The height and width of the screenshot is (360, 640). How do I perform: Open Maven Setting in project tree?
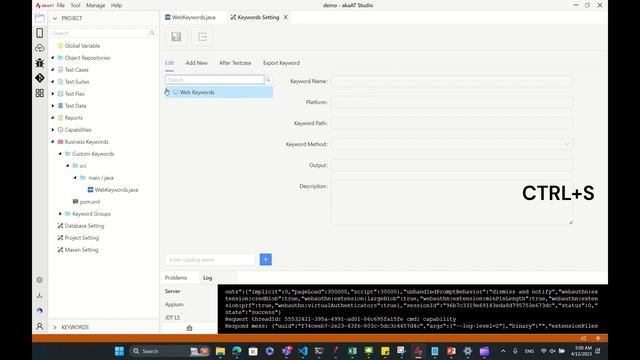81,250
